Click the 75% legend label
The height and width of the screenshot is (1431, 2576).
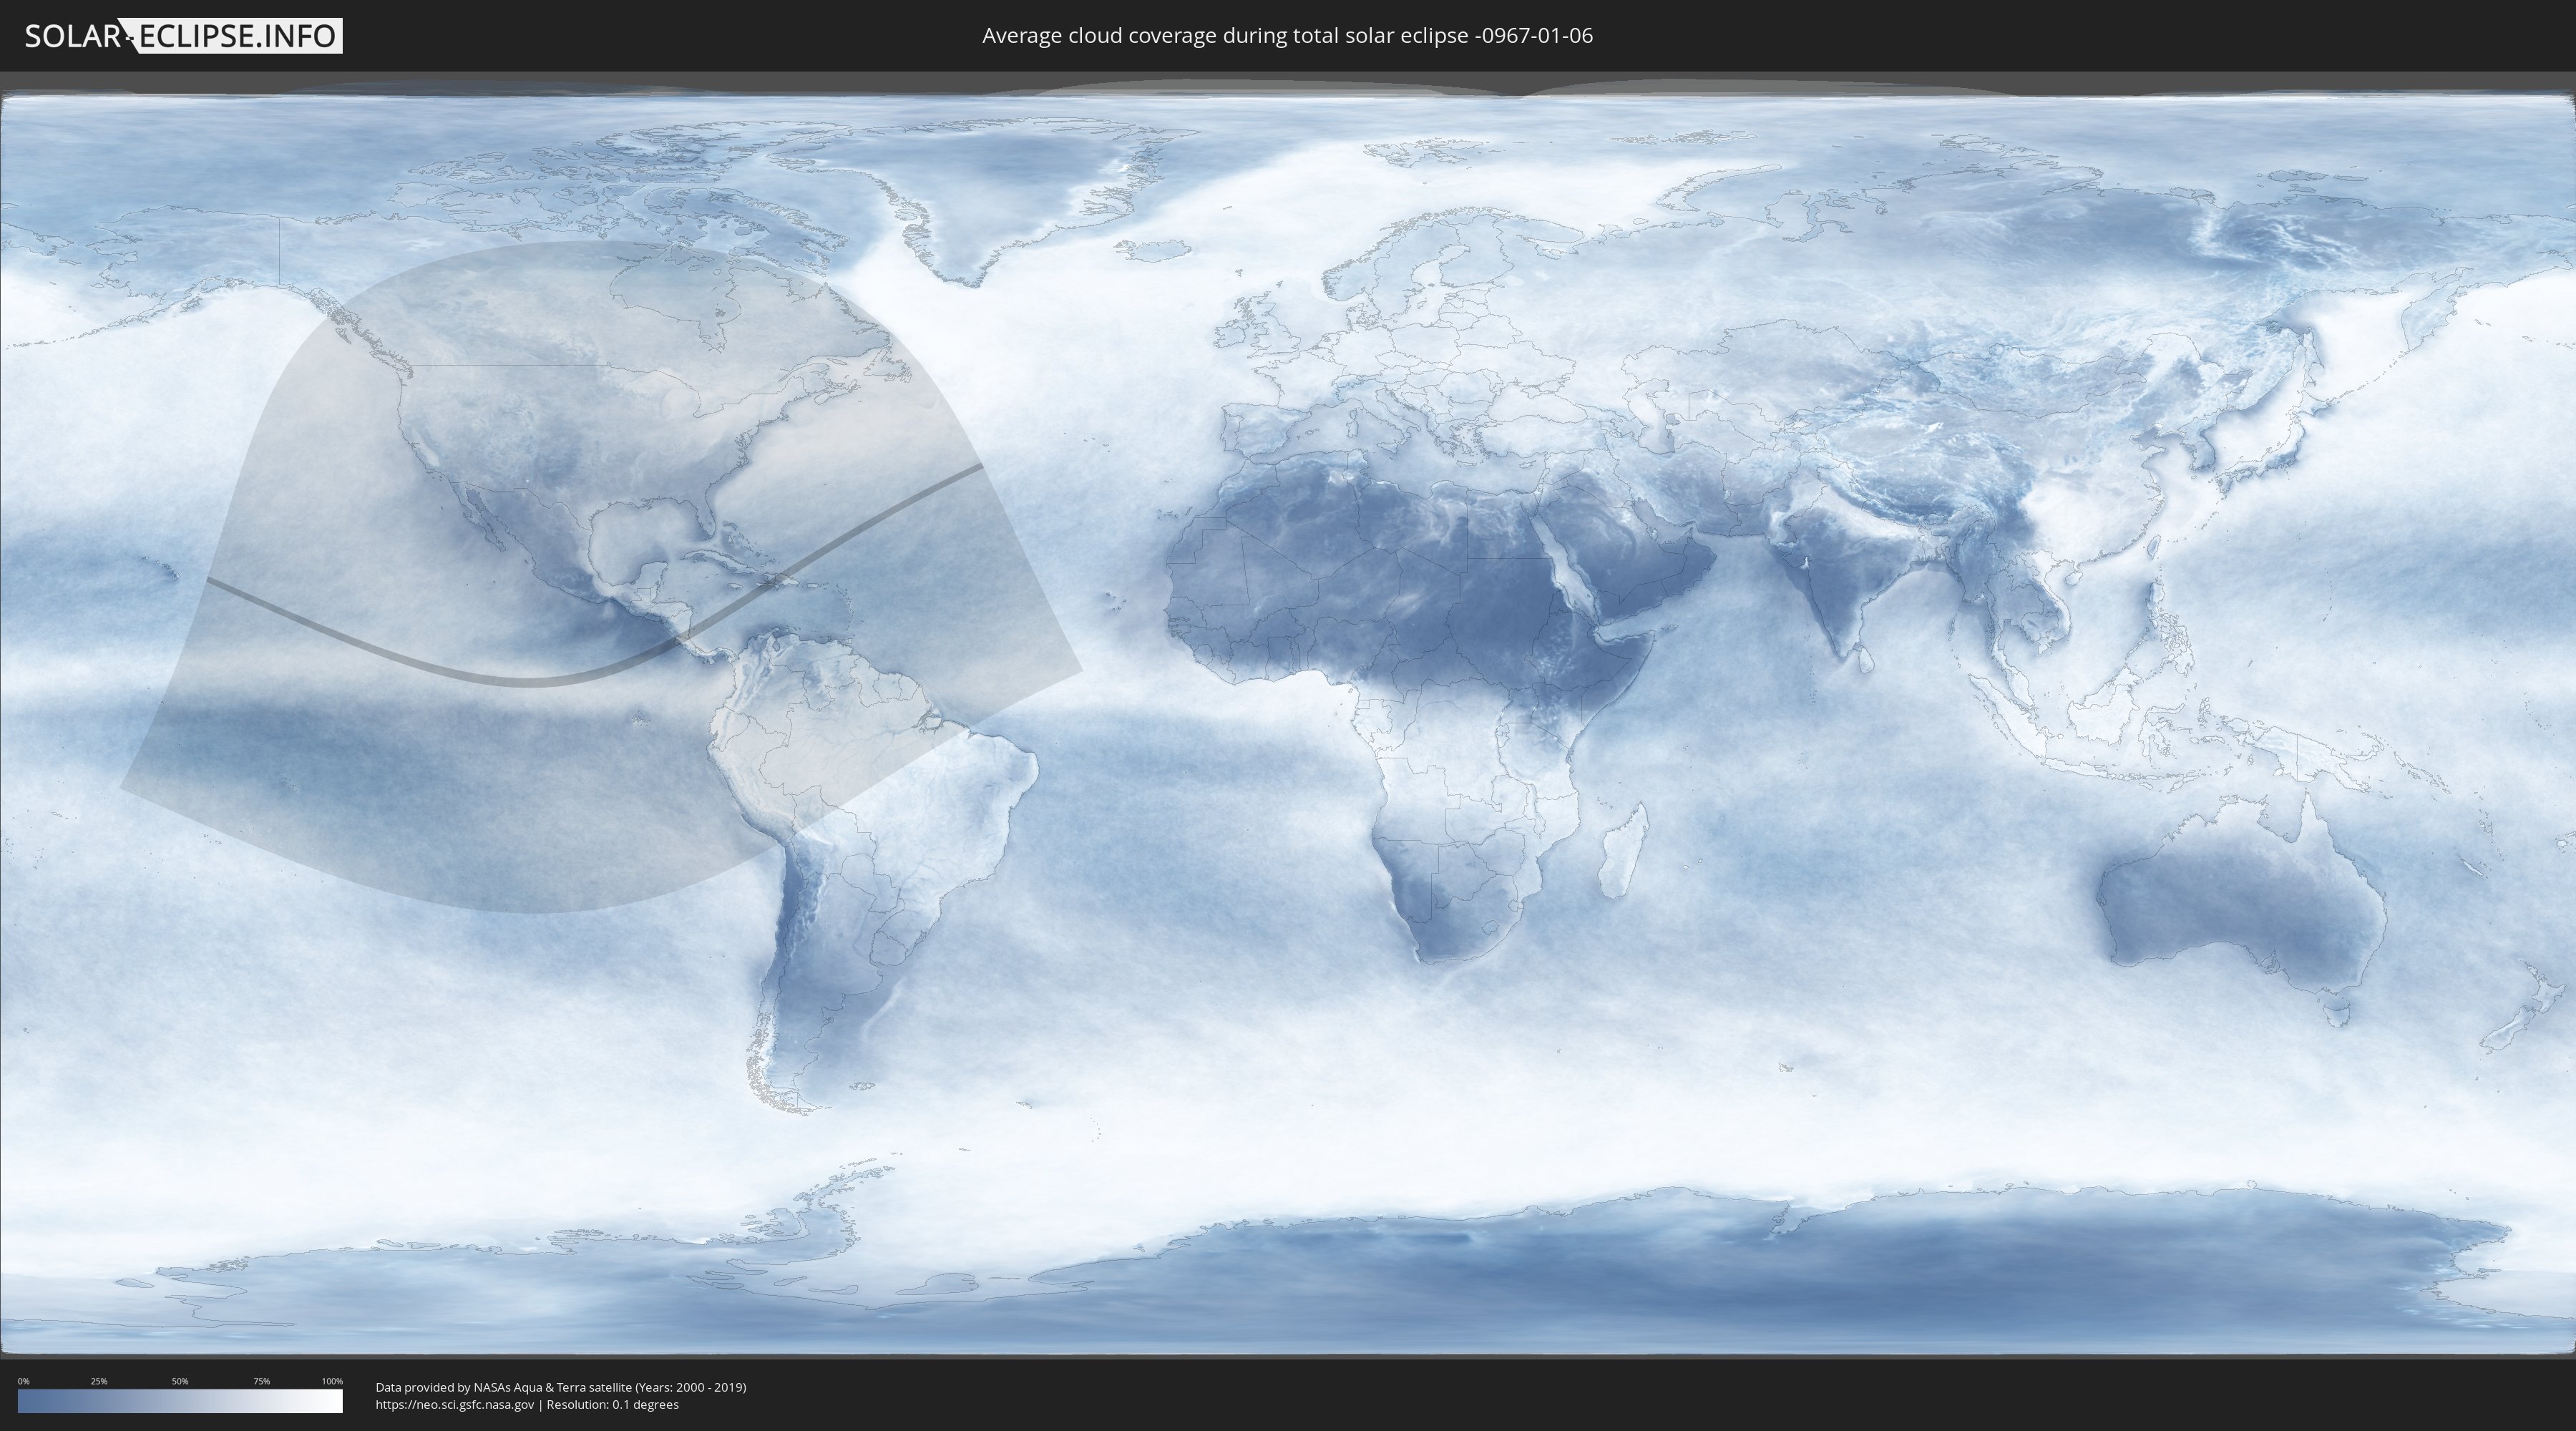coord(261,1381)
